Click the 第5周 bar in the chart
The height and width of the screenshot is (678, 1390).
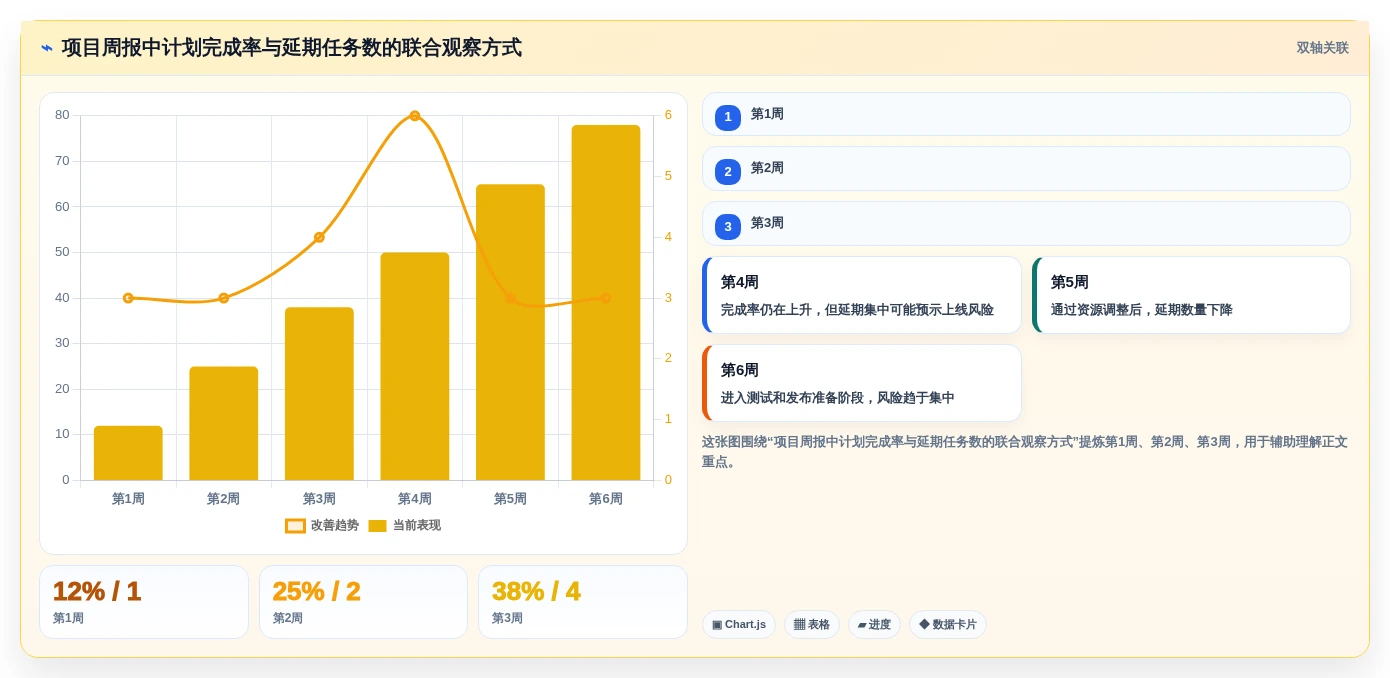click(510, 332)
